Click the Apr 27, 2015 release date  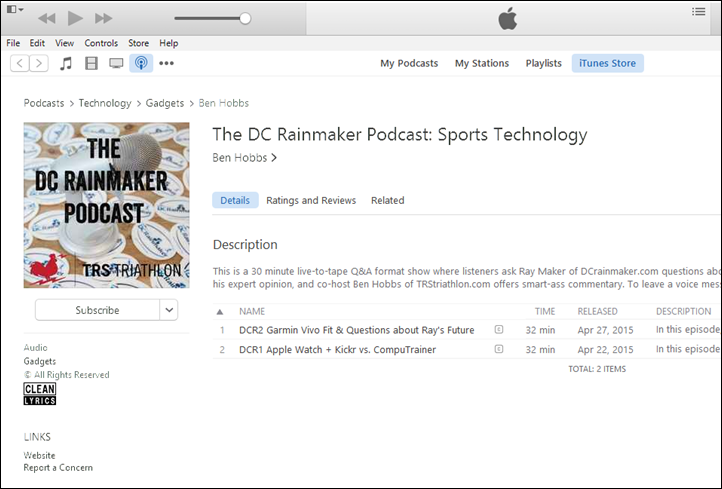[605, 330]
